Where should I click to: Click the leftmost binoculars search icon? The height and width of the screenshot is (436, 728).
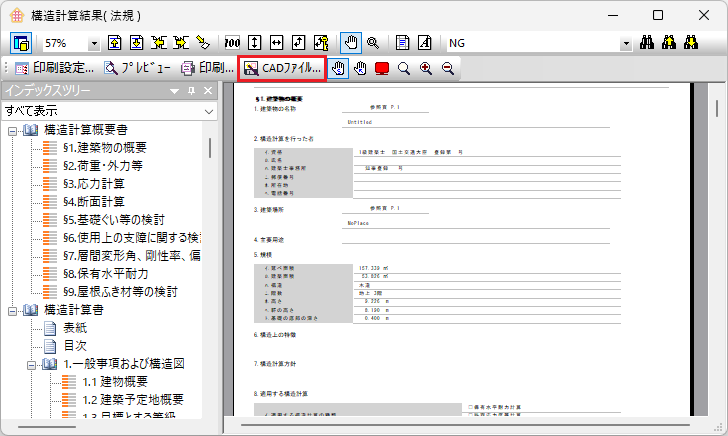647,43
